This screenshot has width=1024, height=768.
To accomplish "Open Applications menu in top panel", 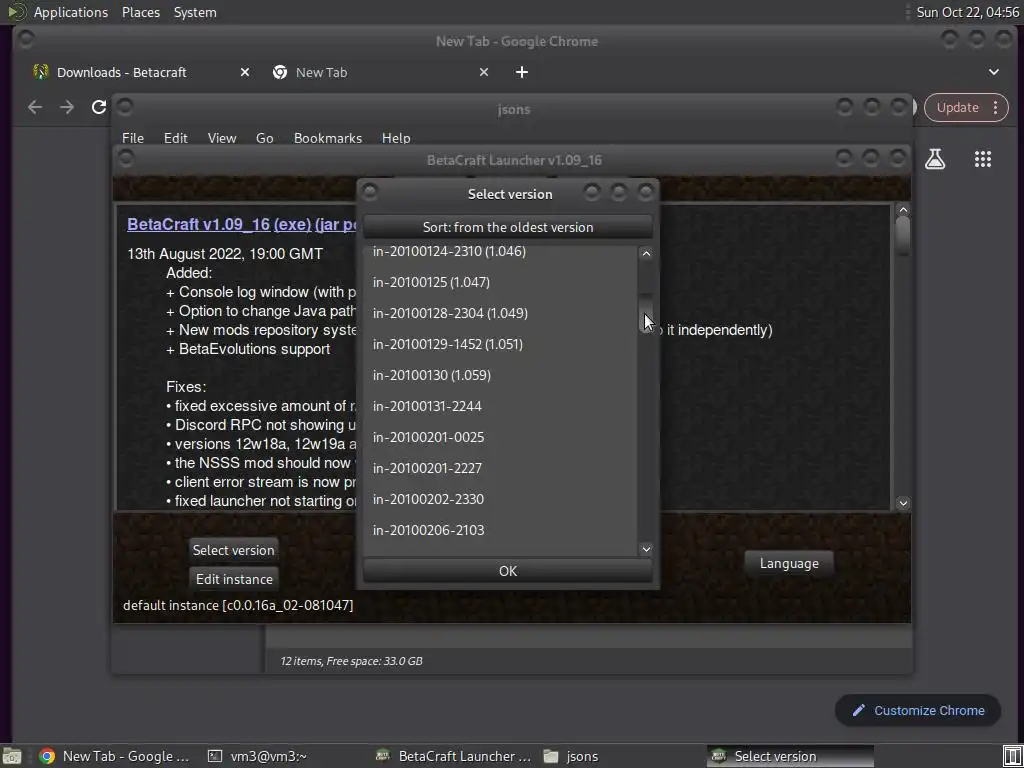I will 71,12.
